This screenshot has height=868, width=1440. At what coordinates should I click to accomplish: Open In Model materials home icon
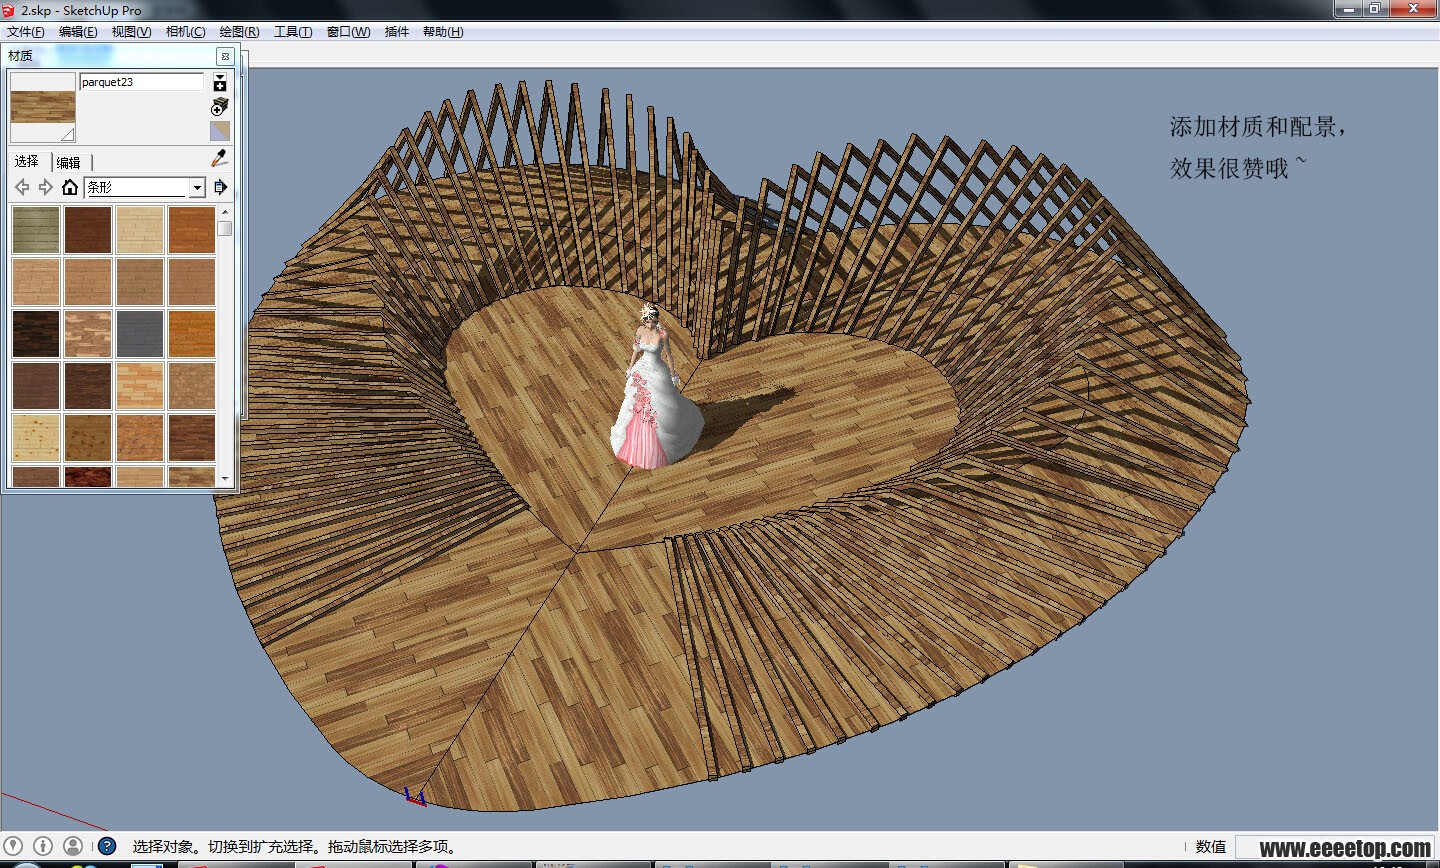[x=70, y=187]
